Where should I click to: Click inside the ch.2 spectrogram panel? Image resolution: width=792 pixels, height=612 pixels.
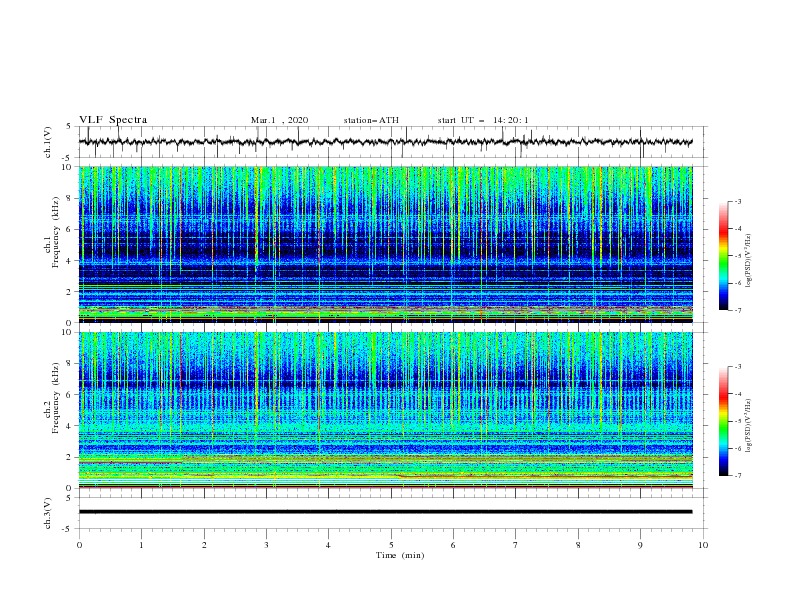[x=386, y=410]
